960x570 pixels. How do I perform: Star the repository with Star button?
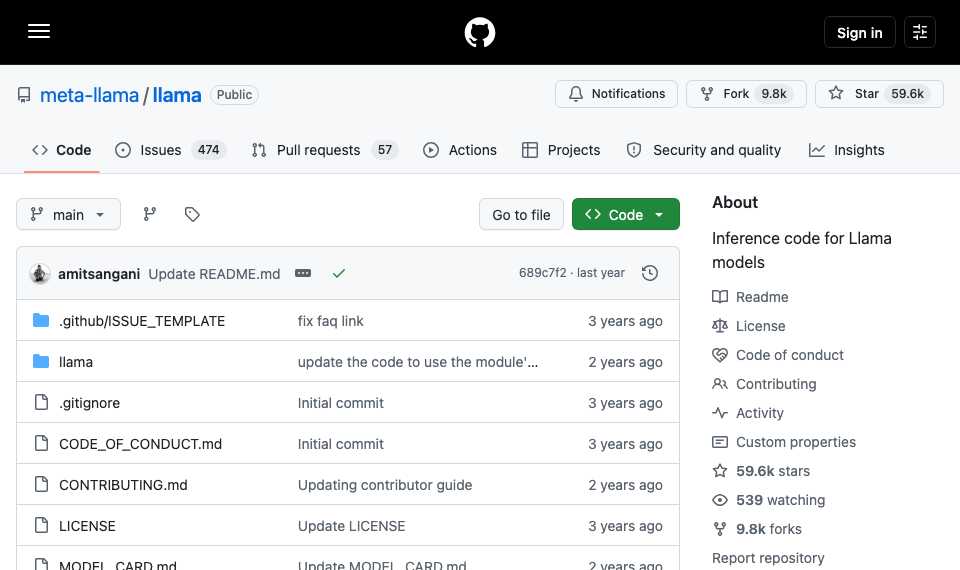coord(879,94)
